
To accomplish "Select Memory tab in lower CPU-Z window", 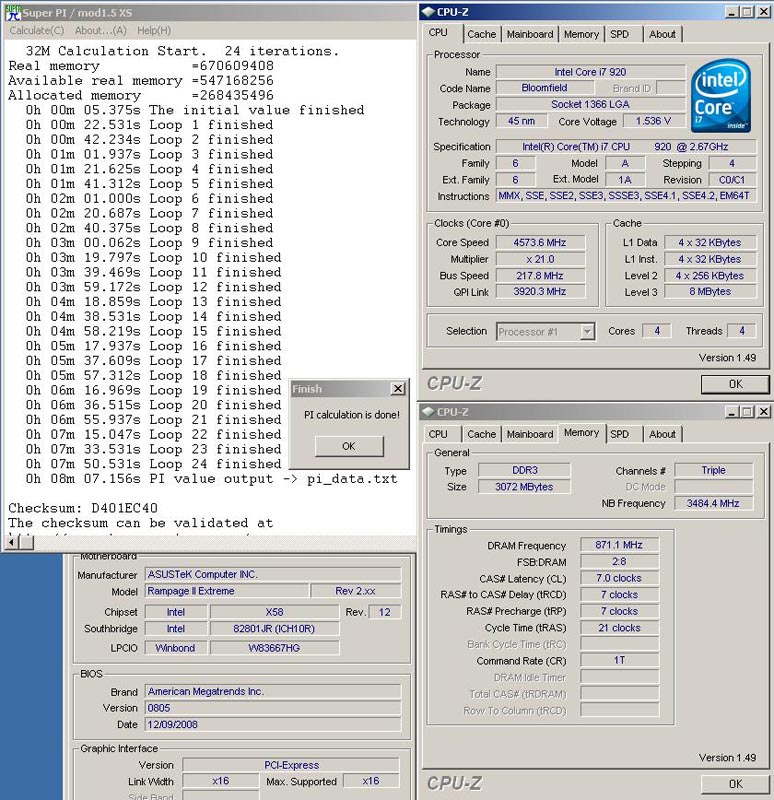I will [x=581, y=433].
